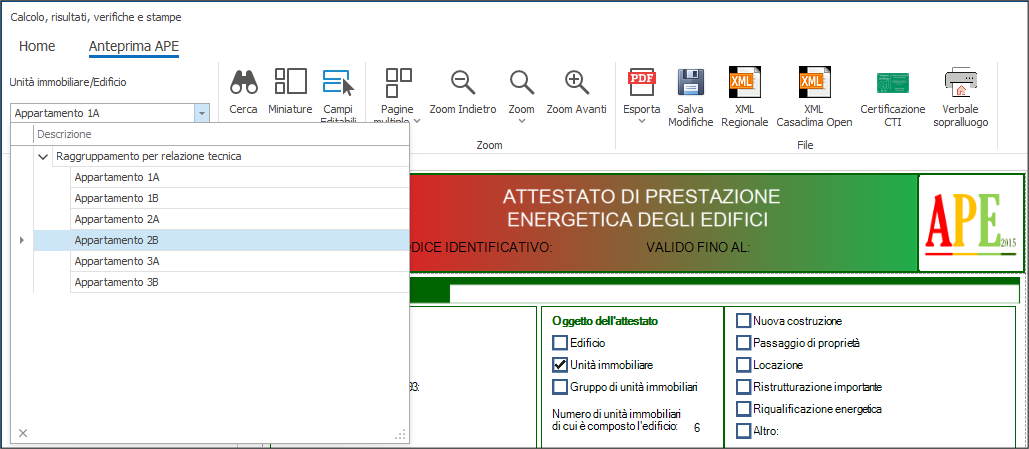The height and width of the screenshot is (449, 1029).
Task: Tick the Locazione checkbox
Action: 743,365
